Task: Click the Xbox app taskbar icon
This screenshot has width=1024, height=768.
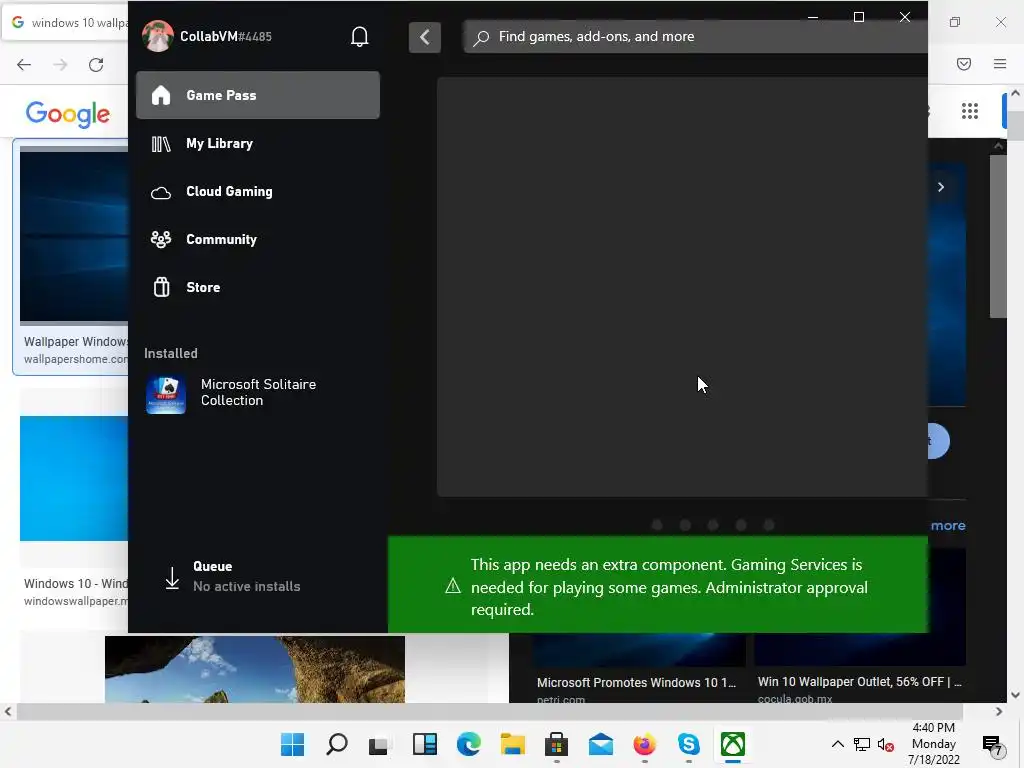Action: click(733, 744)
